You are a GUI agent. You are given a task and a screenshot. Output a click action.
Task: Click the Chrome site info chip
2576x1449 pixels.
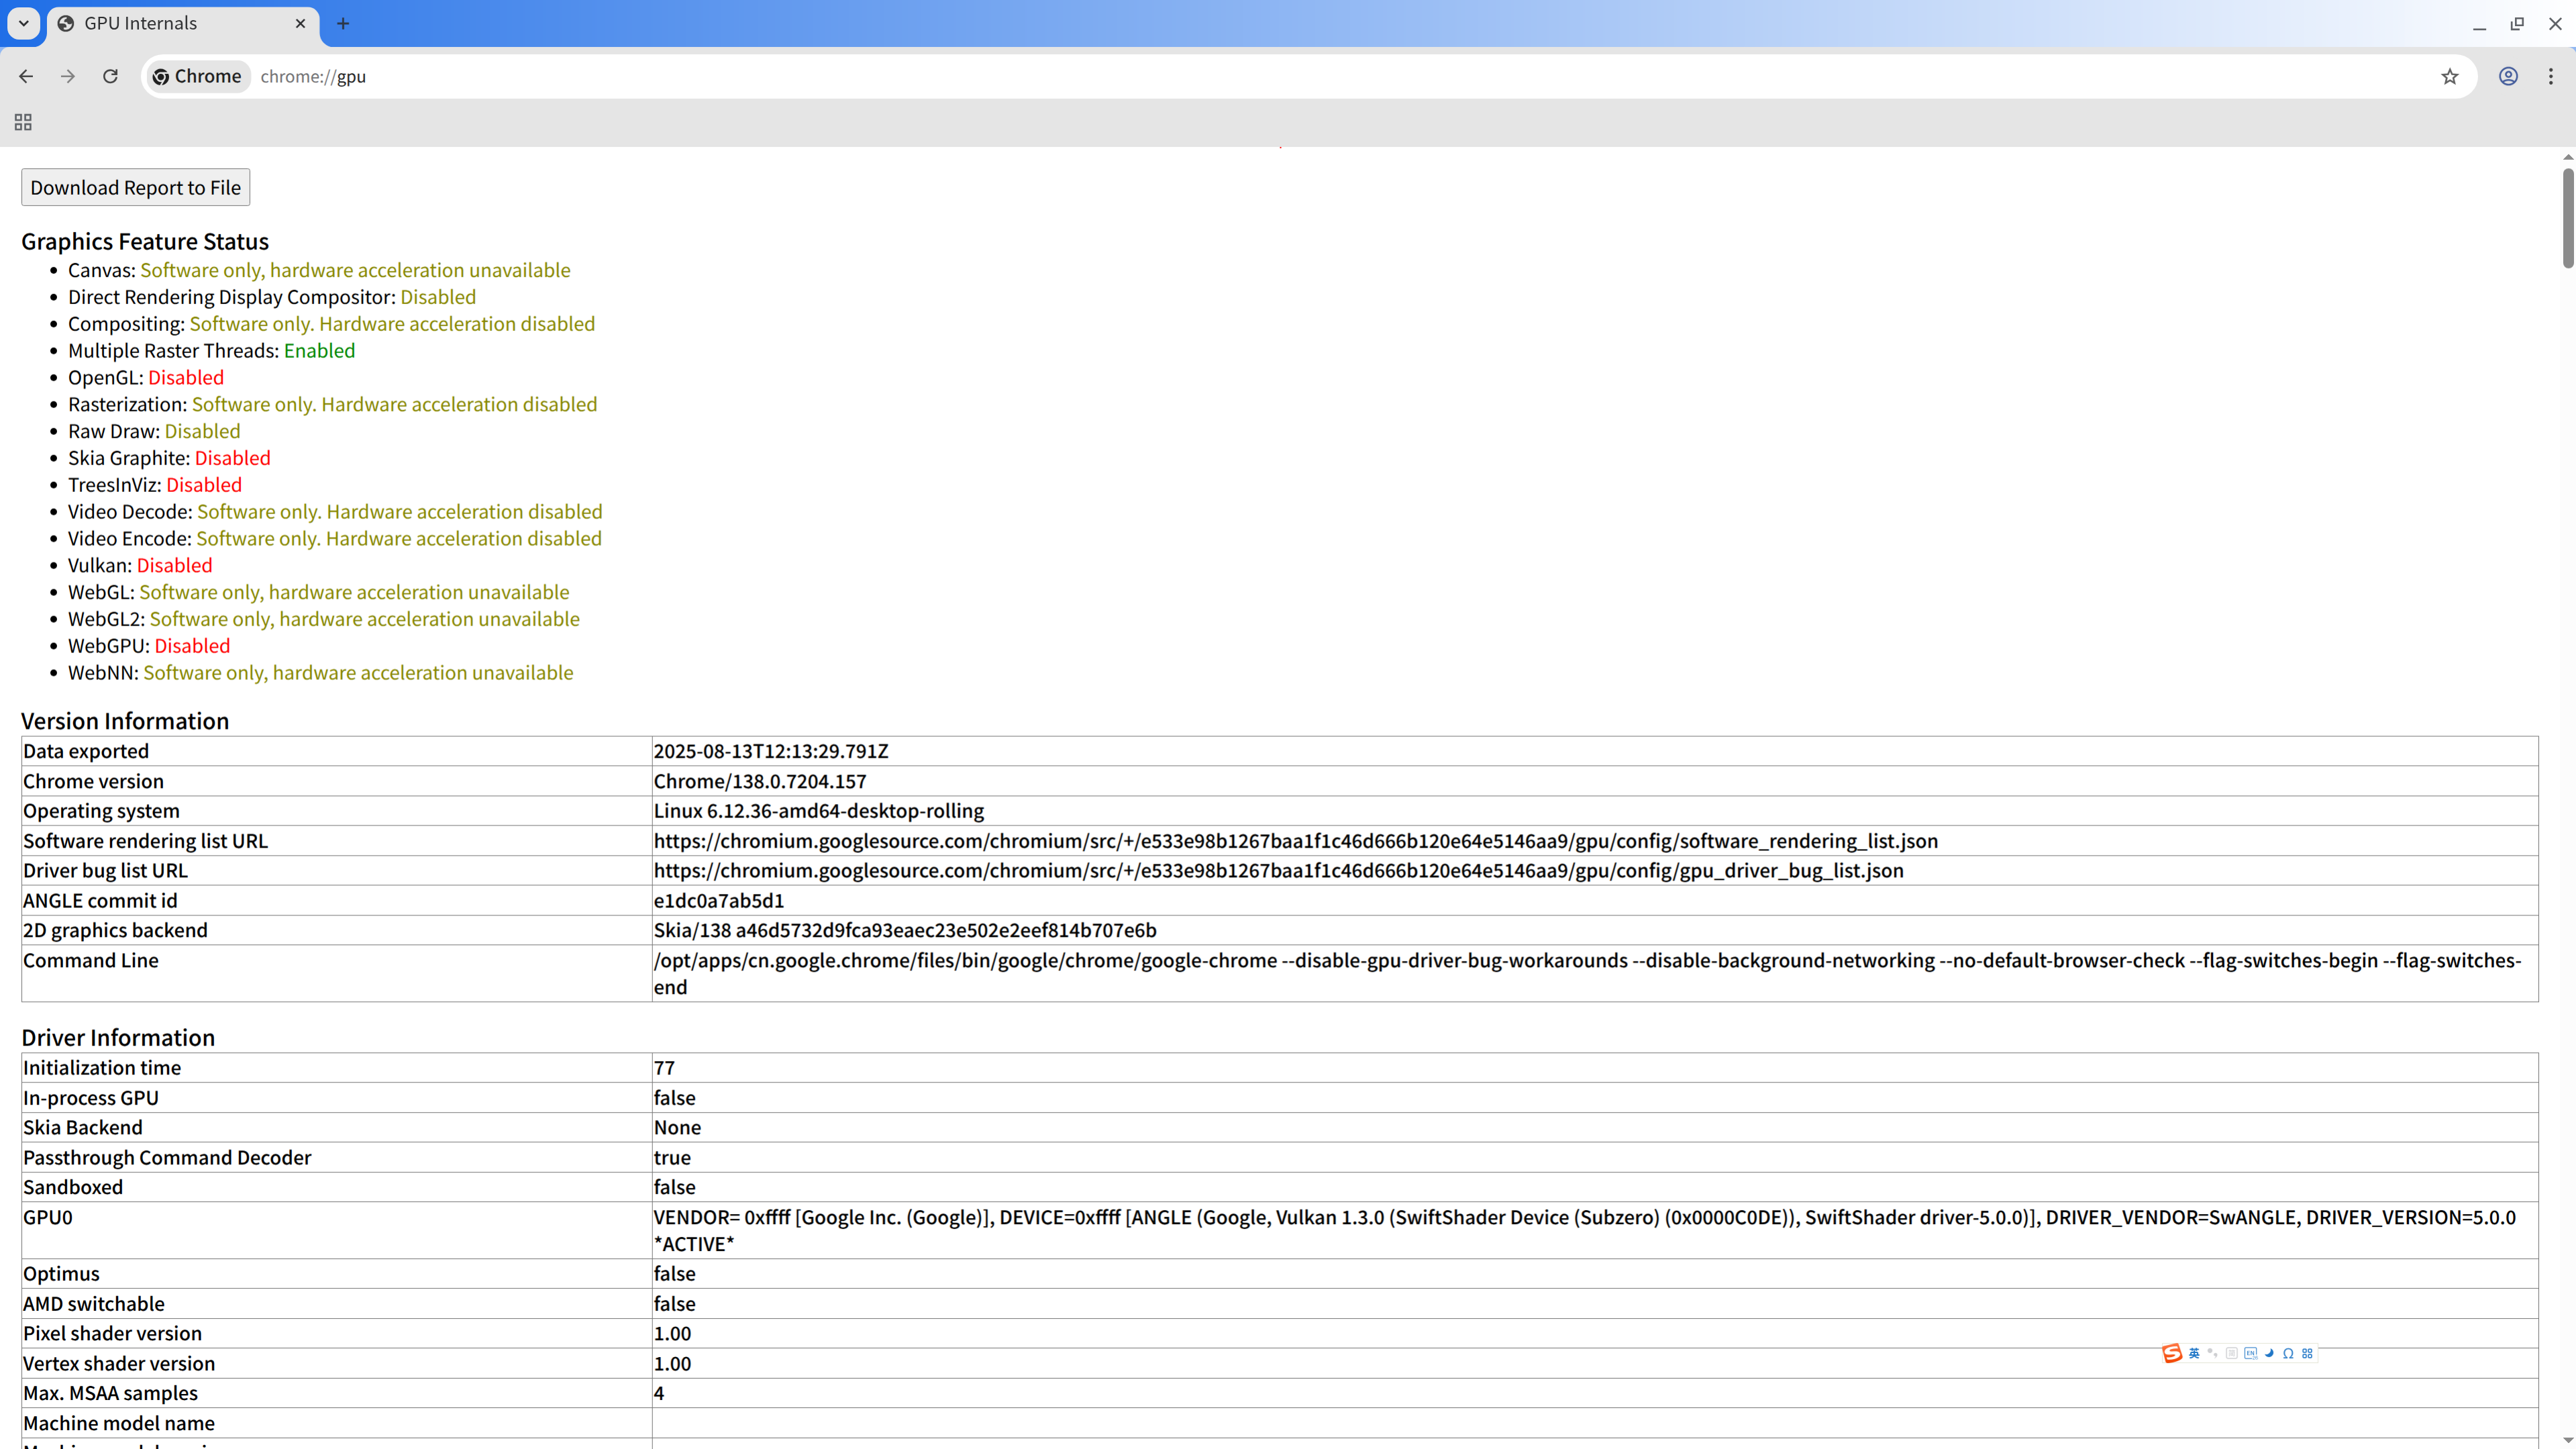(198, 76)
